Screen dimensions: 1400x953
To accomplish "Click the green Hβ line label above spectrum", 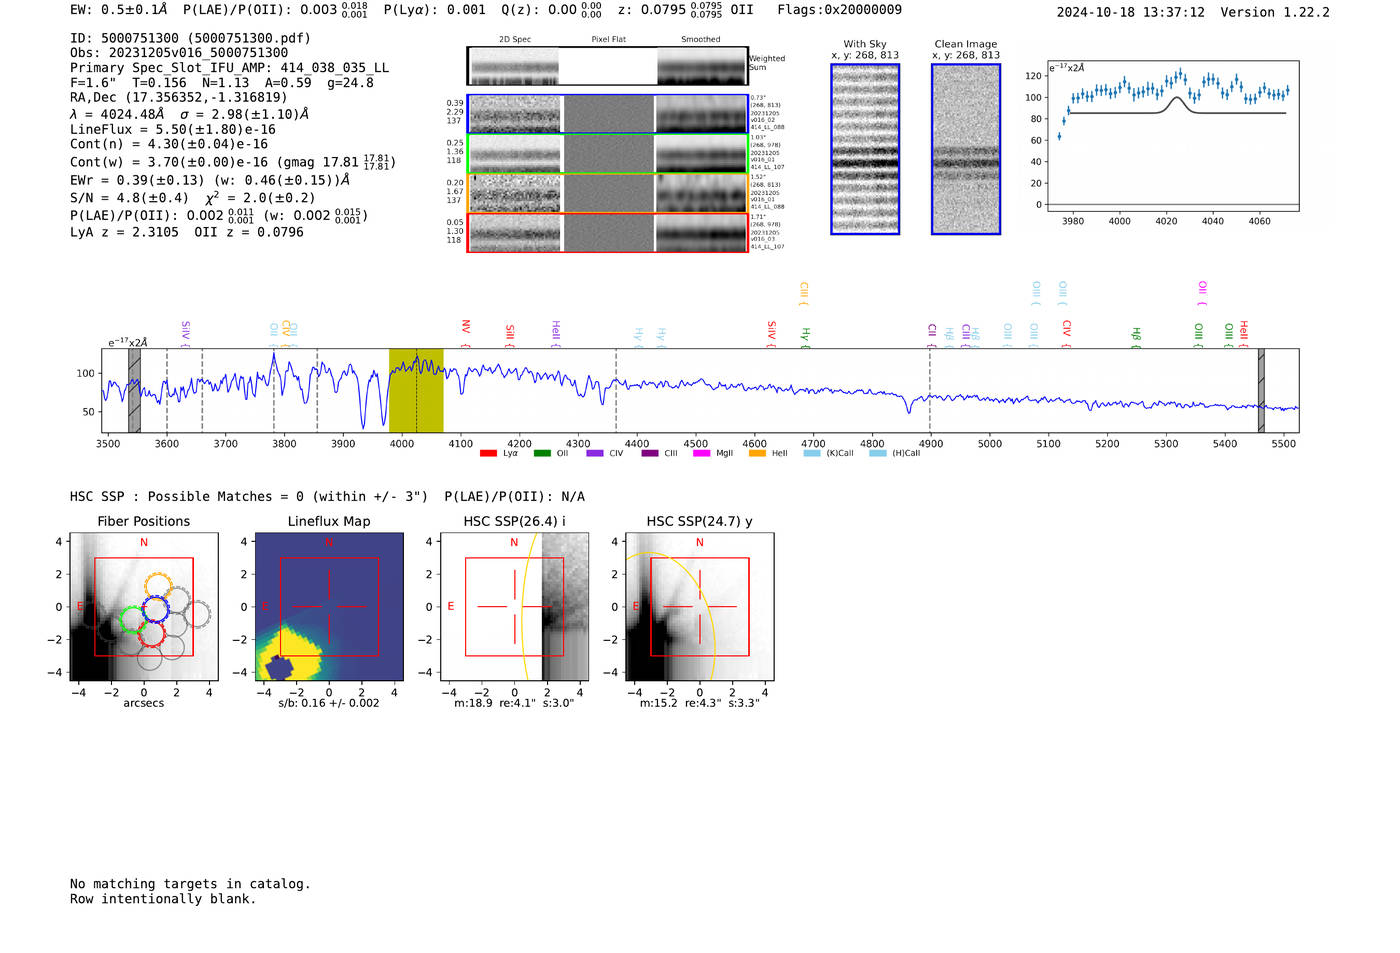I will click(x=1136, y=334).
